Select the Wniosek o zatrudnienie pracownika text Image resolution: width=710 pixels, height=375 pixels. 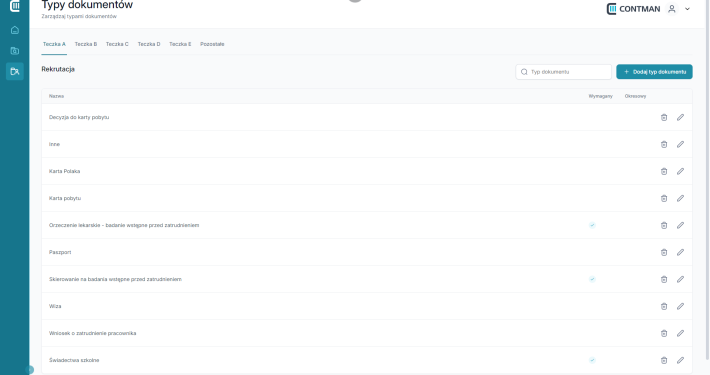click(92, 333)
